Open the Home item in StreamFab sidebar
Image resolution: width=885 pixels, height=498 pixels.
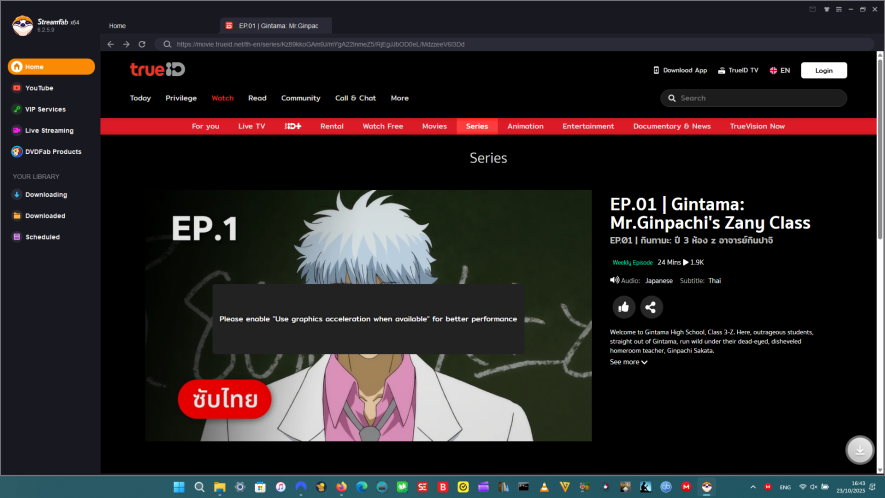51,67
